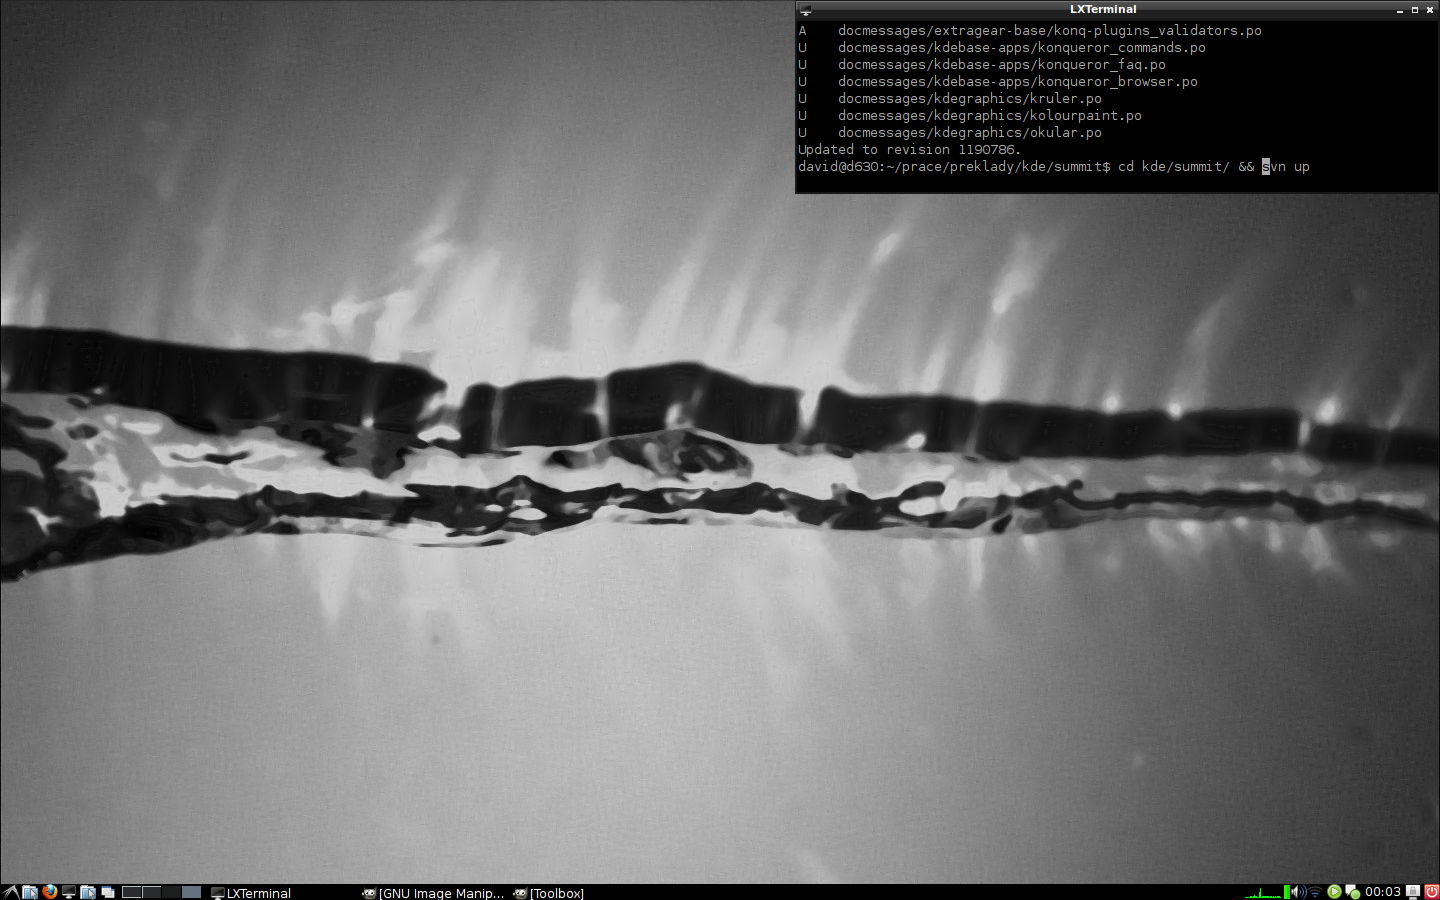
Task: Click the panel launcher left of iconify-windows icon
Action: click(88, 892)
